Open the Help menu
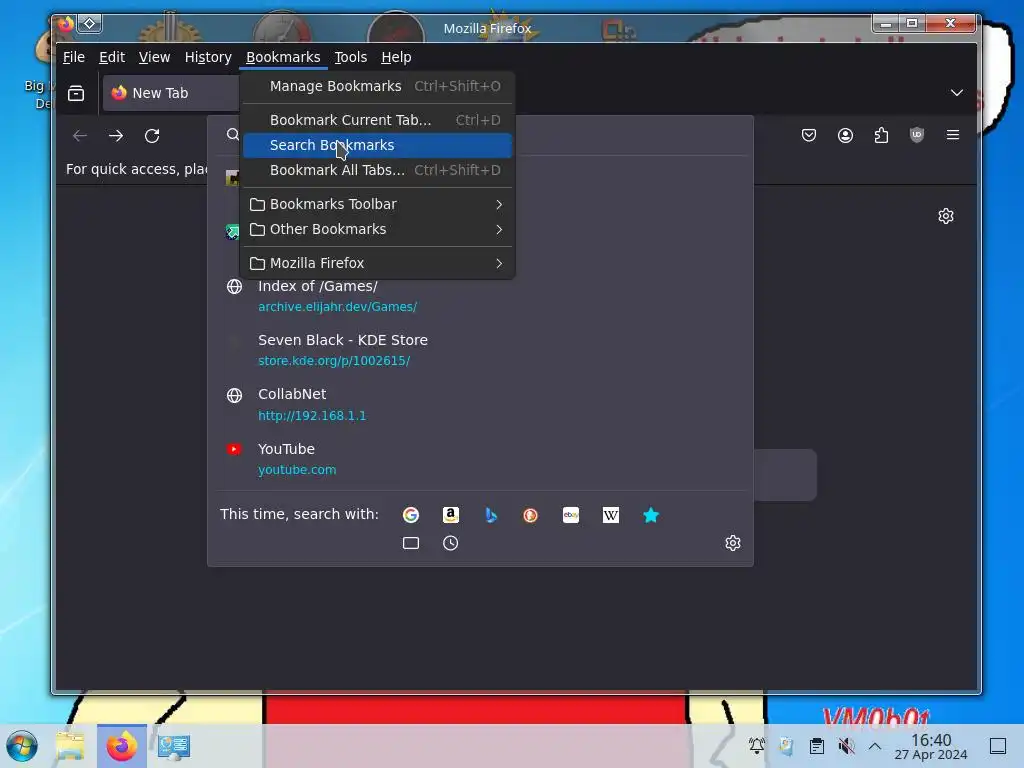The width and height of the screenshot is (1024, 768). click(396, 57)
